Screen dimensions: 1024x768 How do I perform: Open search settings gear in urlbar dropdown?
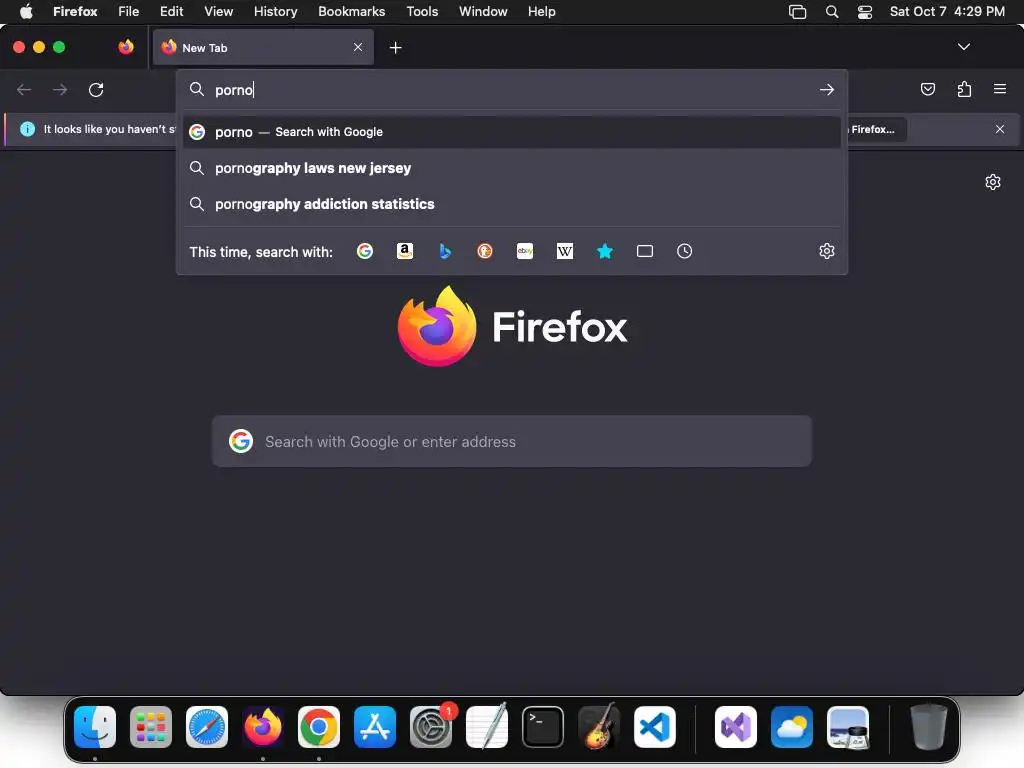(827, 251)
